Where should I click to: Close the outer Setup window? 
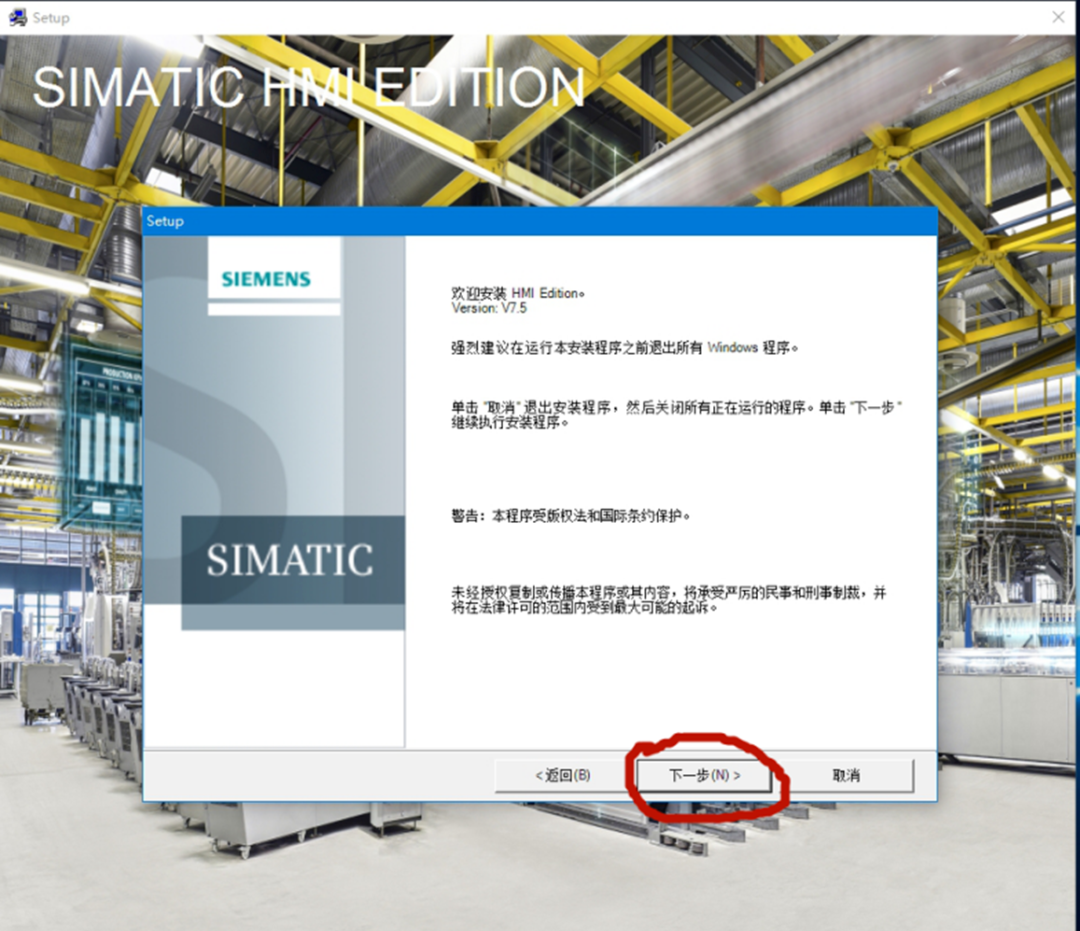point(1059,17)
